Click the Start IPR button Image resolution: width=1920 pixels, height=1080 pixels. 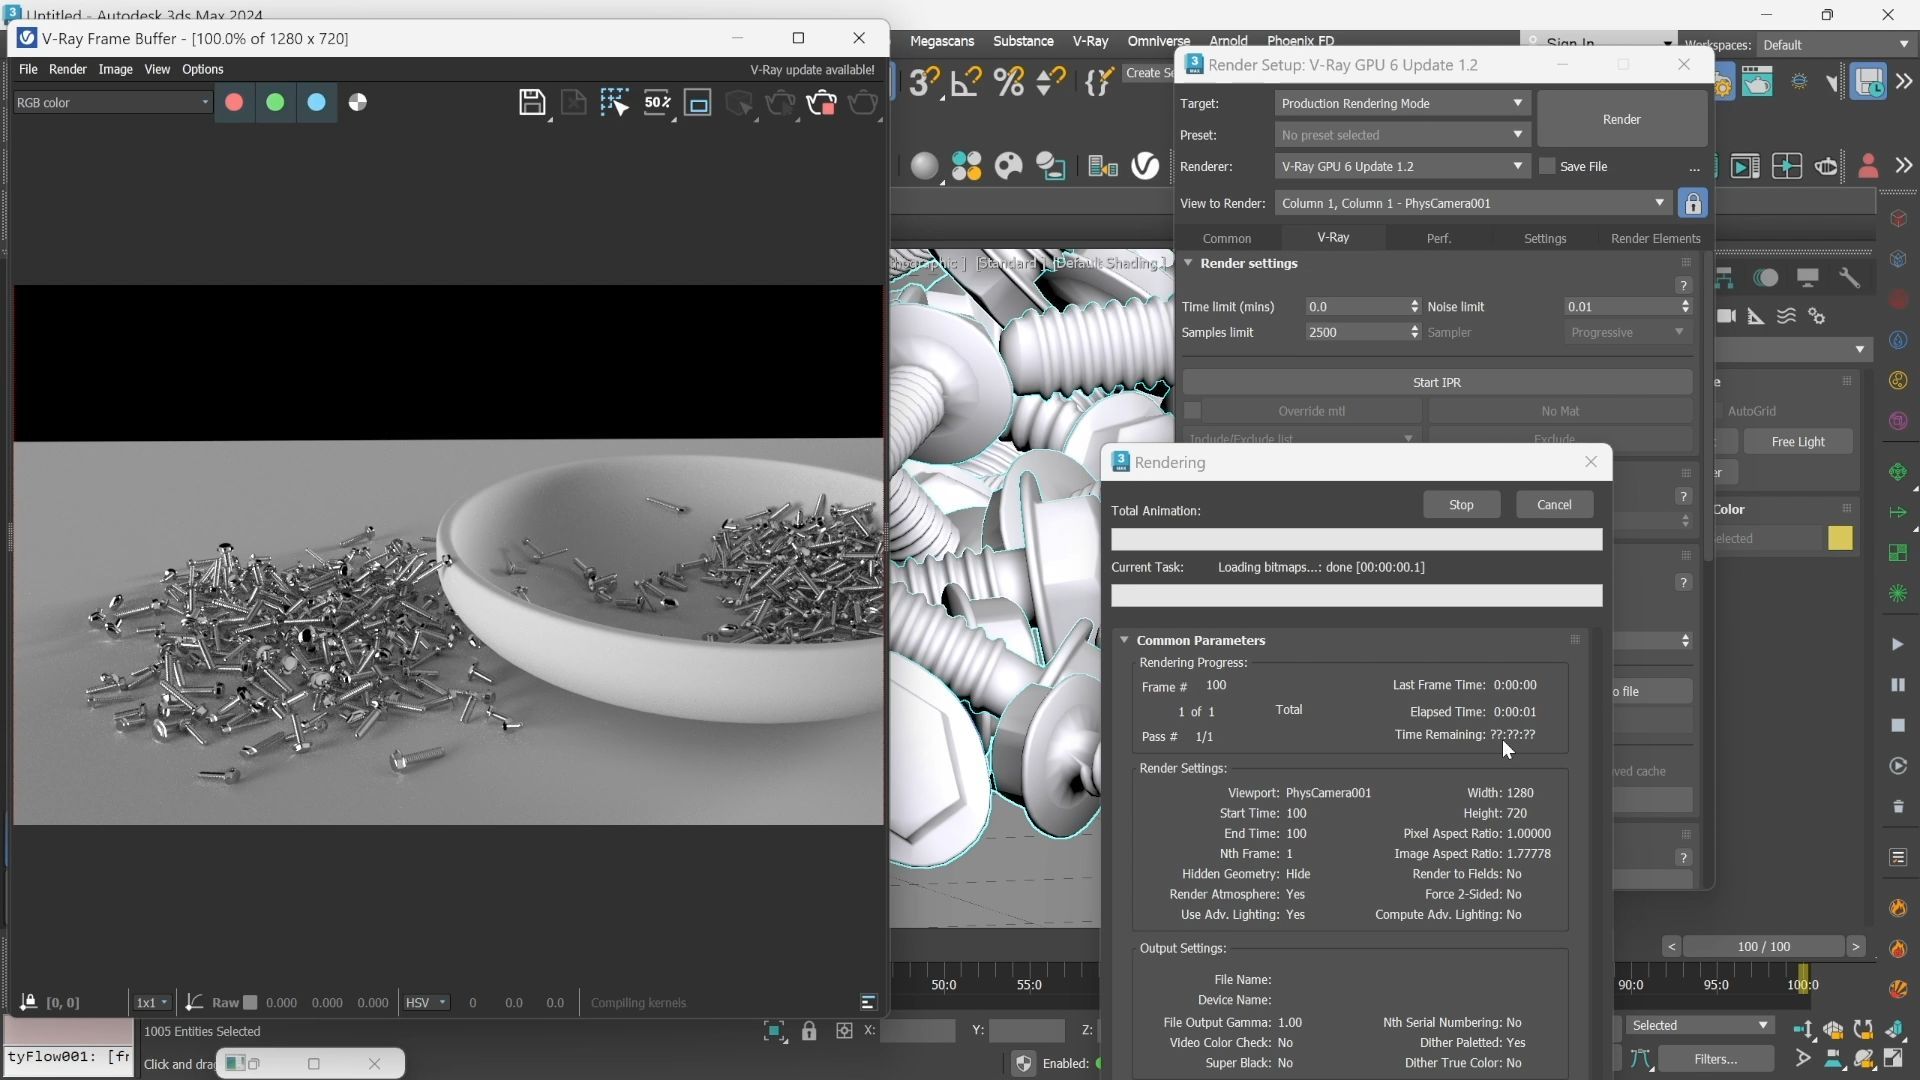tap(1436, 382)
